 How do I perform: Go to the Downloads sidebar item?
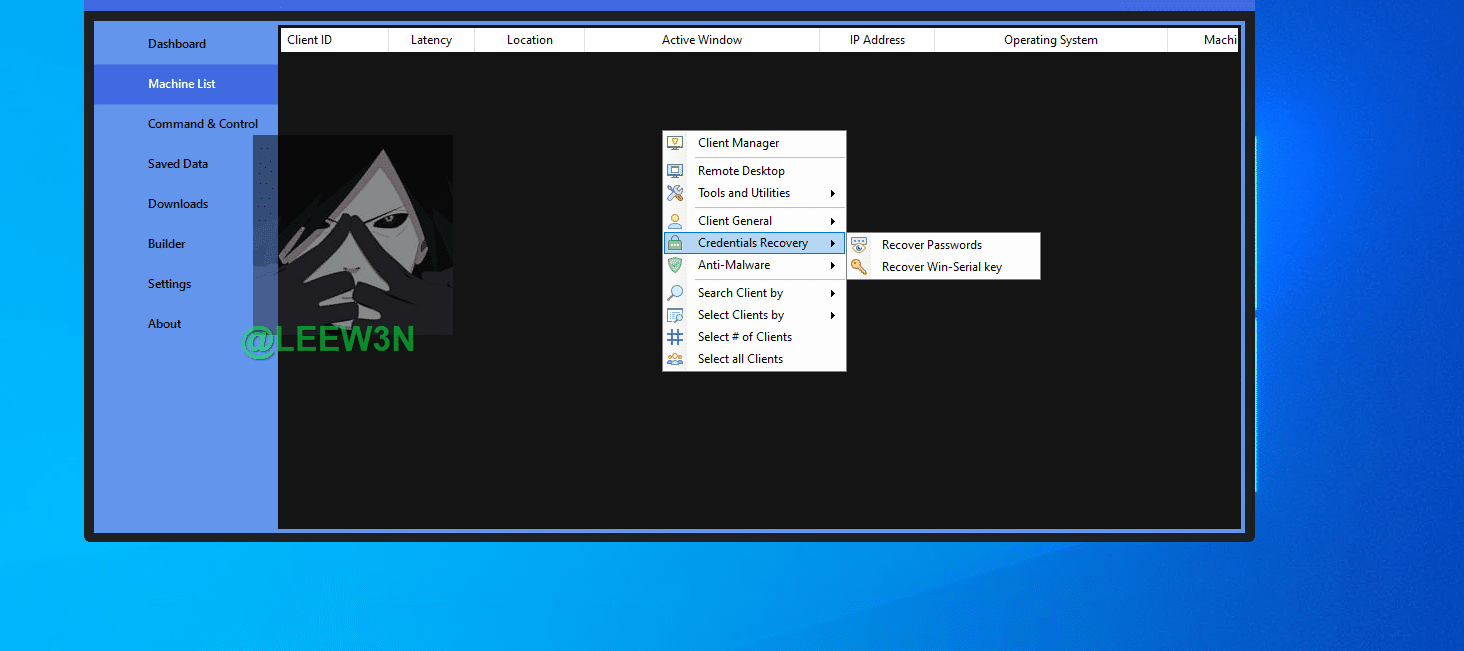click(178, 204)
